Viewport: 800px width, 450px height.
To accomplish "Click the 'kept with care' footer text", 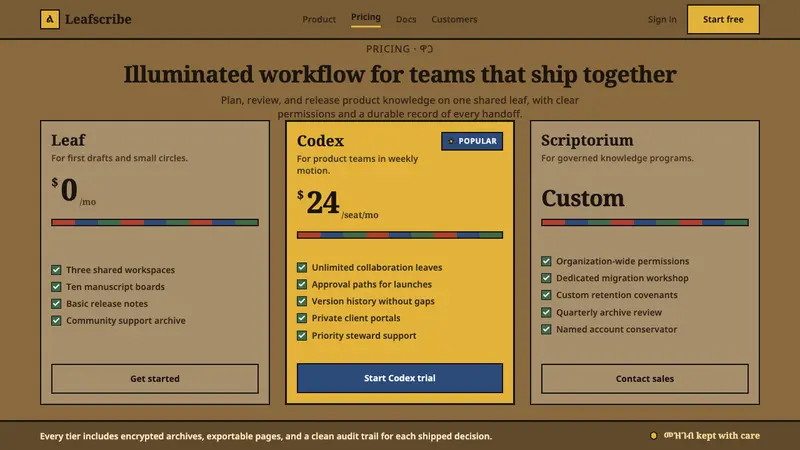I will [728, 436].
